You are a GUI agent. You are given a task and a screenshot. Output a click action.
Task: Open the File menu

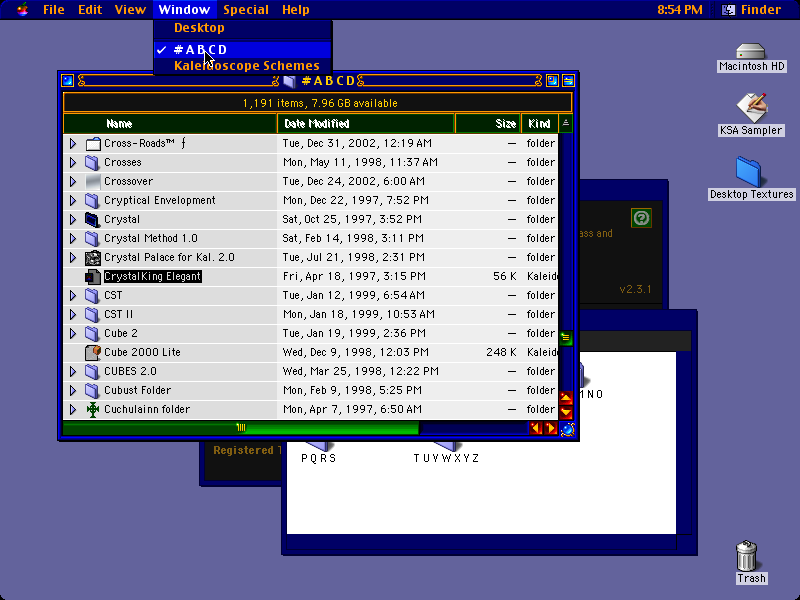pos(54,10)
